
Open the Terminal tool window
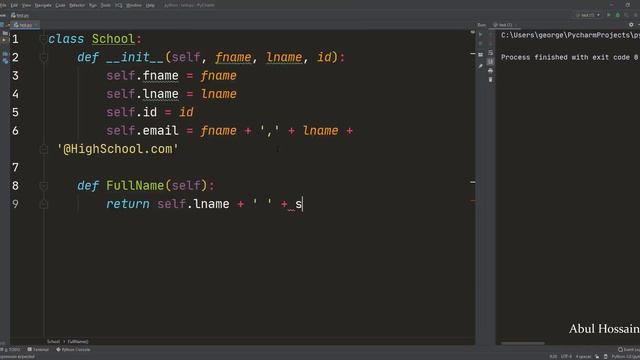click(x=38, y=350)
